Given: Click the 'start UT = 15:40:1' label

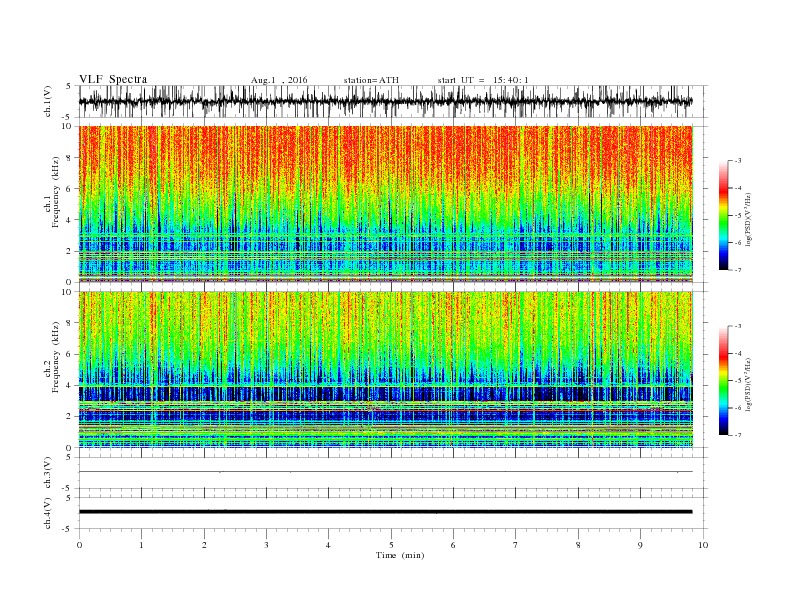Looking at the screenshot, I should click(483, 80).
